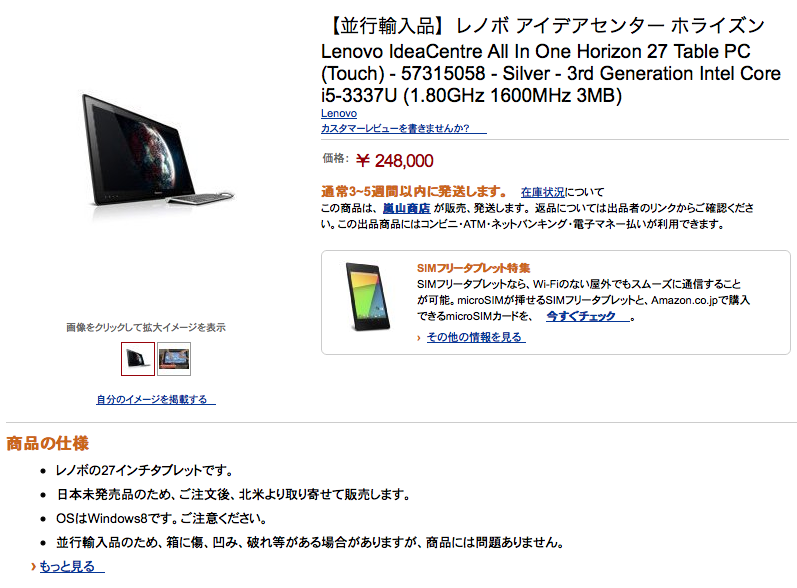The width and height of the screenshot is (797, 588).
Task: Open the Lenovo brand link
Action: click(x=339, y=113)
